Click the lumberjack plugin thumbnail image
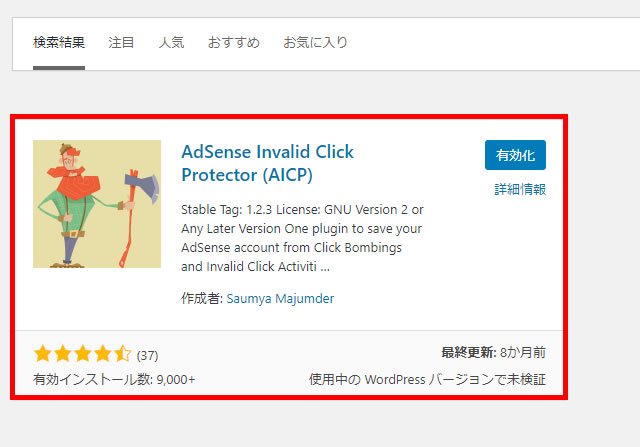Screen dimensions: 640x447 (x=97, y=204)
